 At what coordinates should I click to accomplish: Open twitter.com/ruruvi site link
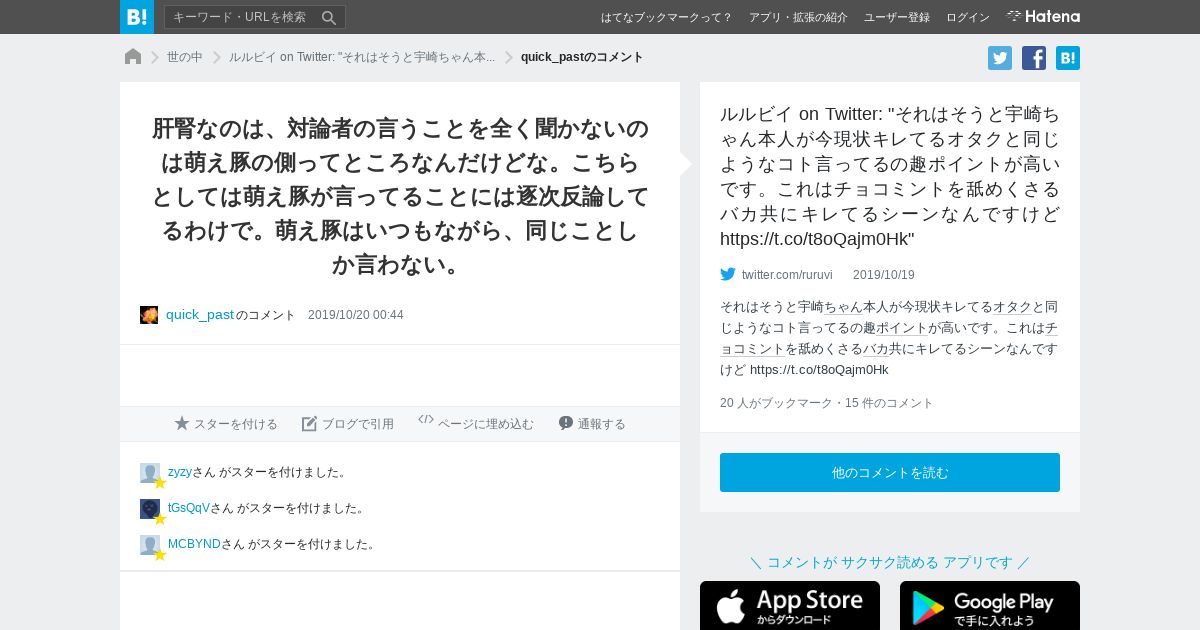(787, 275)
